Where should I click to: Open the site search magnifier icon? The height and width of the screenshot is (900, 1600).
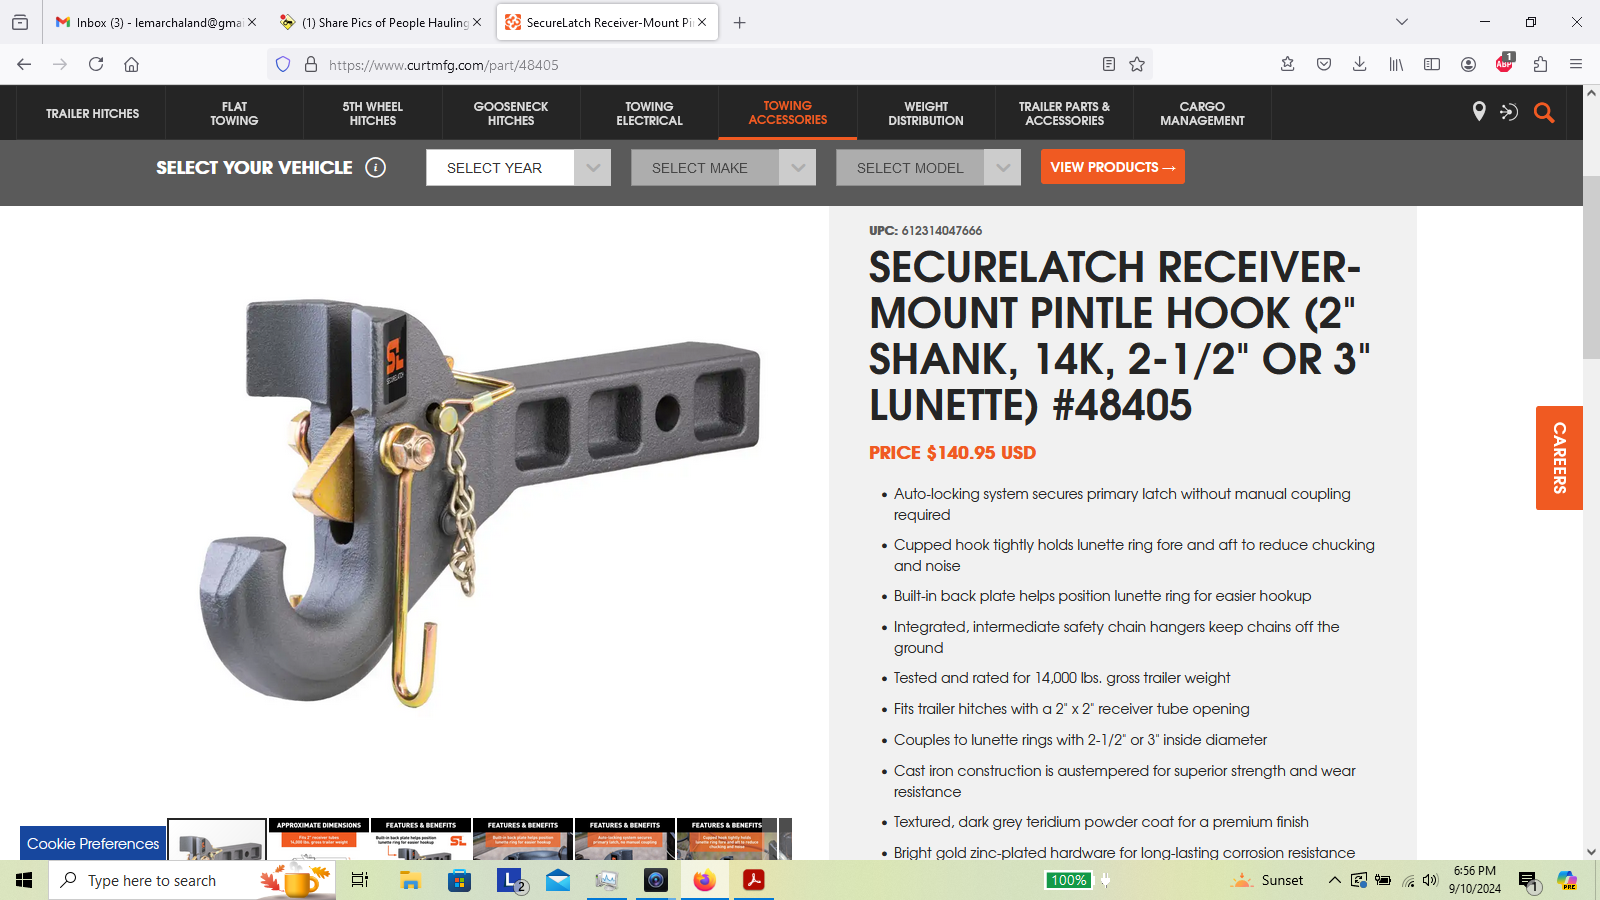1544,113
